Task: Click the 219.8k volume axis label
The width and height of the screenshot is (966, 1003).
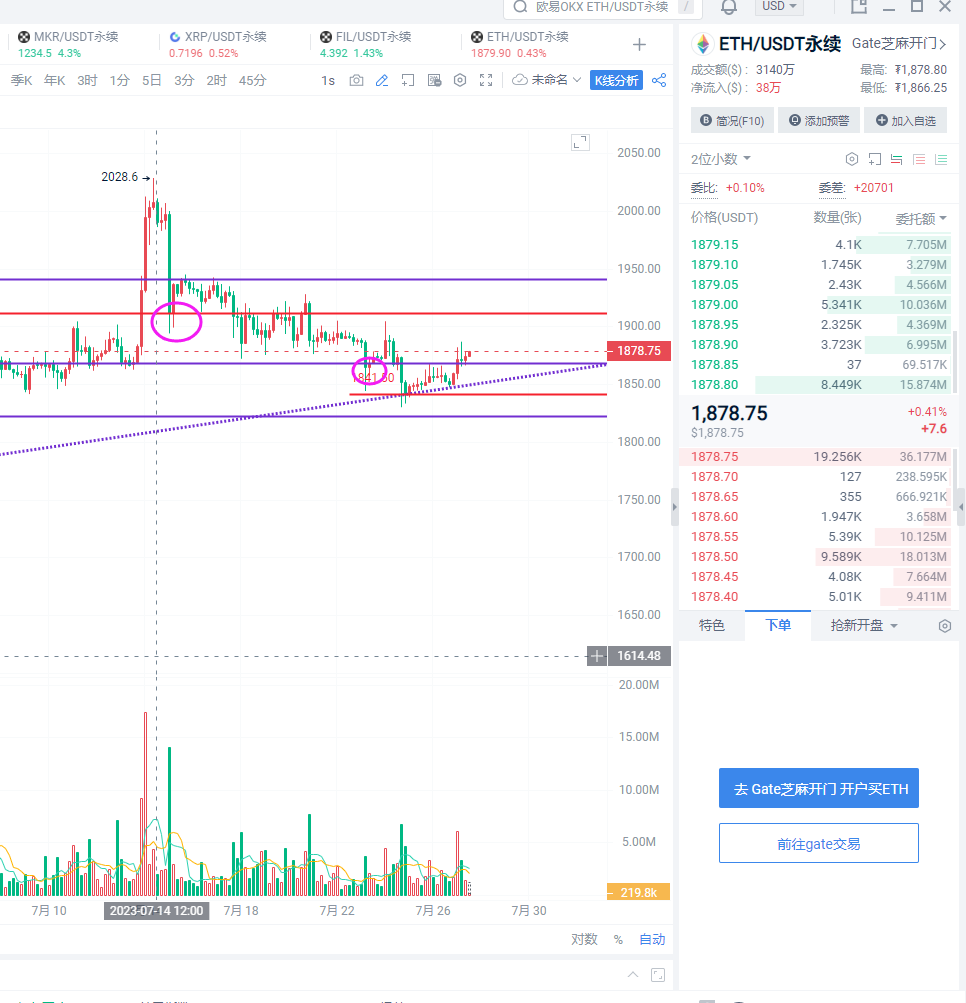Action: click(x=638, y=892)
